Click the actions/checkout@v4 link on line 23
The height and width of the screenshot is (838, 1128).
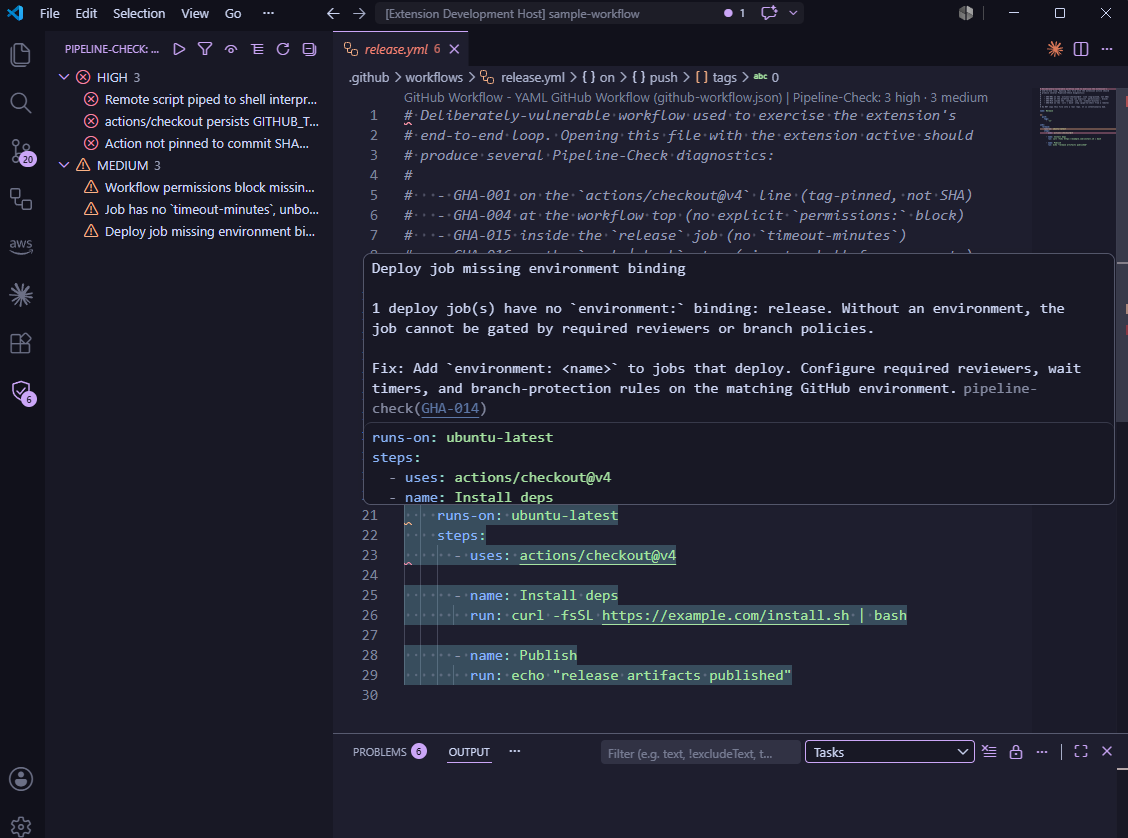597,555
